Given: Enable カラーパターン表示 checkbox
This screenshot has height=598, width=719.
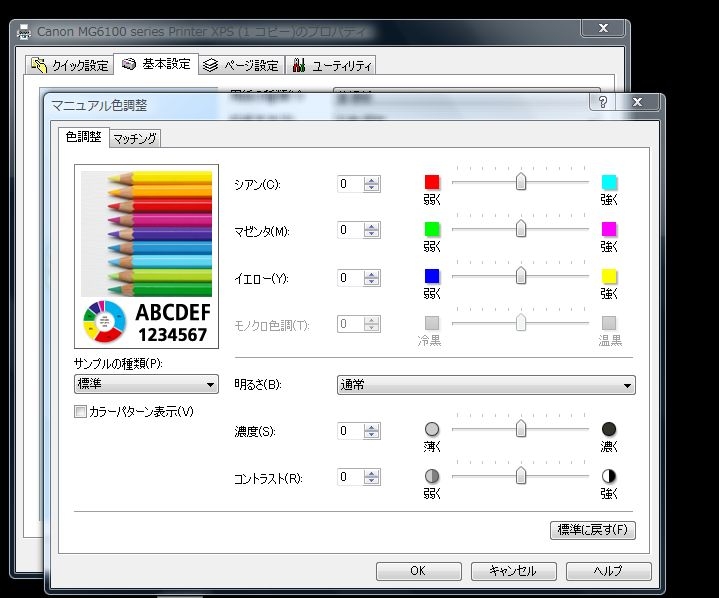Looking at the screenshot, I should [x=80, y=411].
